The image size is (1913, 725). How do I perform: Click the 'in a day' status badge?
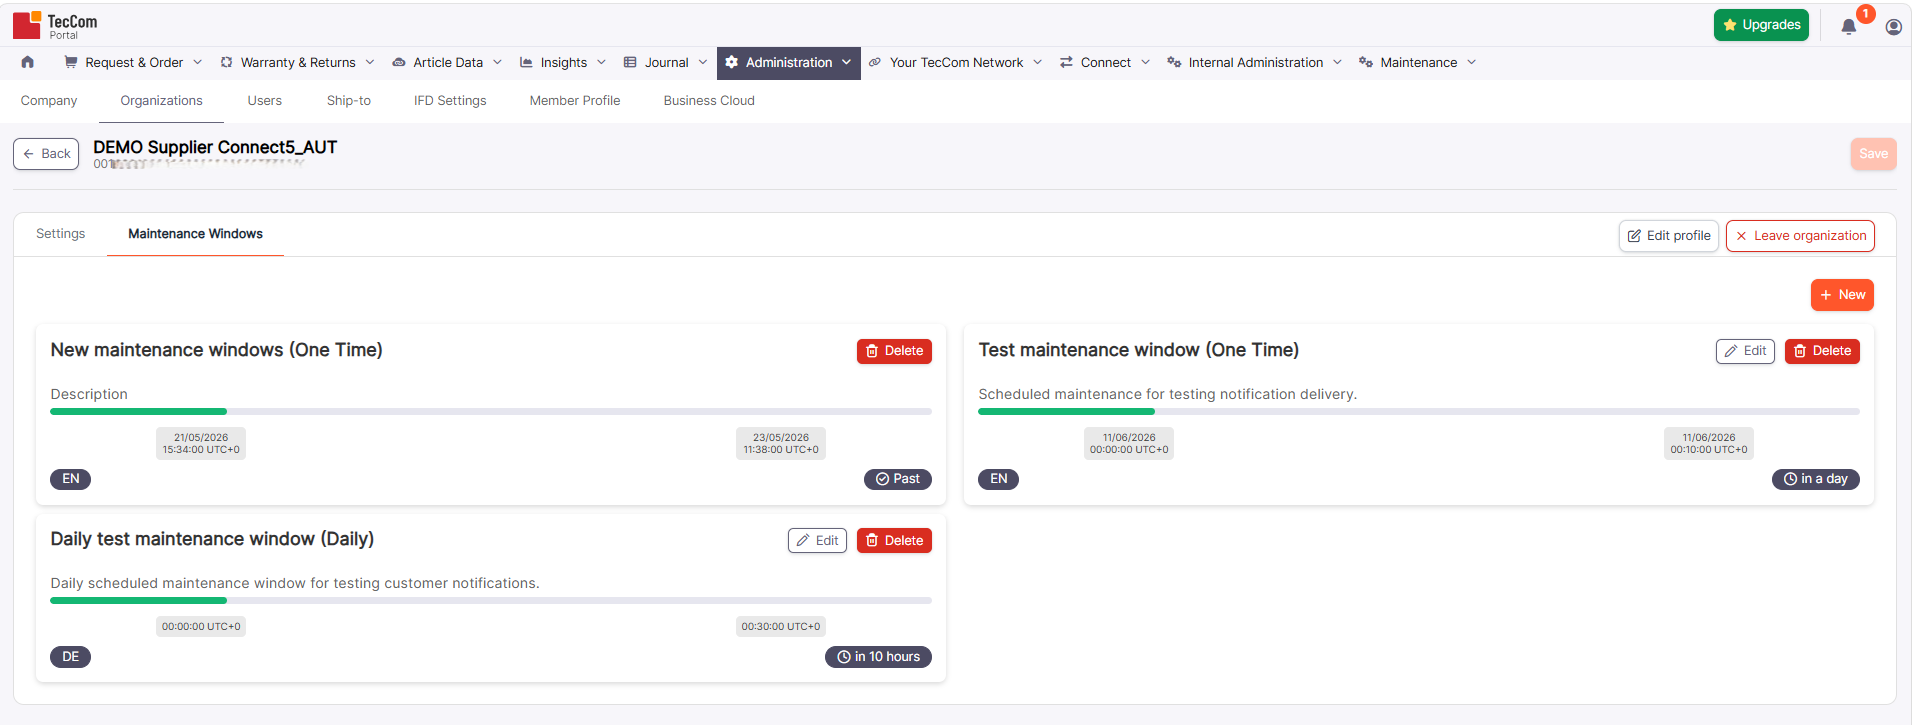pyautogui.click(x=1816, y=479)
